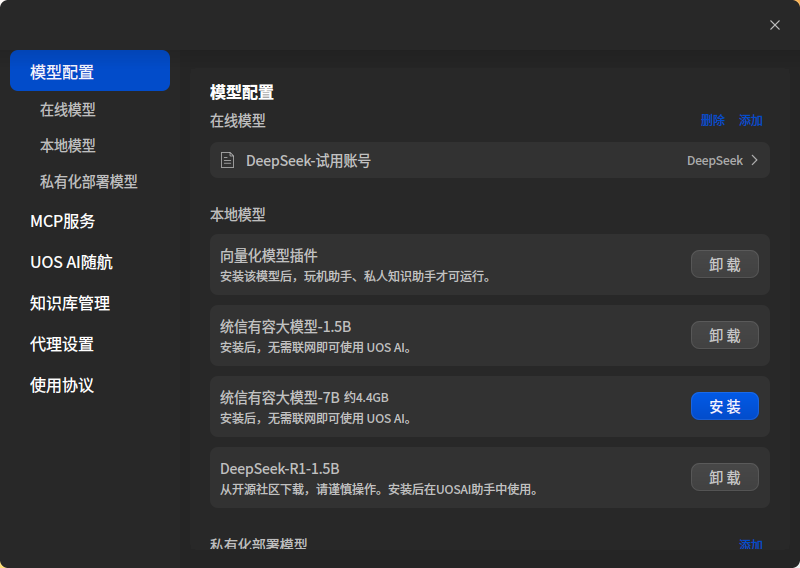This screenshot has width=800, height=568.
Task: Click the 删除 link for online models
Action: click(x=712, y=120)
